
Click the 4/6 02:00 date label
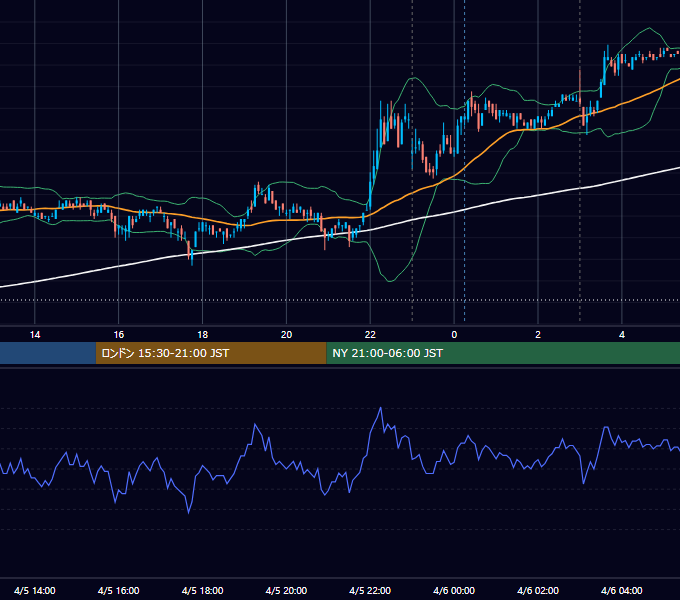538,590
